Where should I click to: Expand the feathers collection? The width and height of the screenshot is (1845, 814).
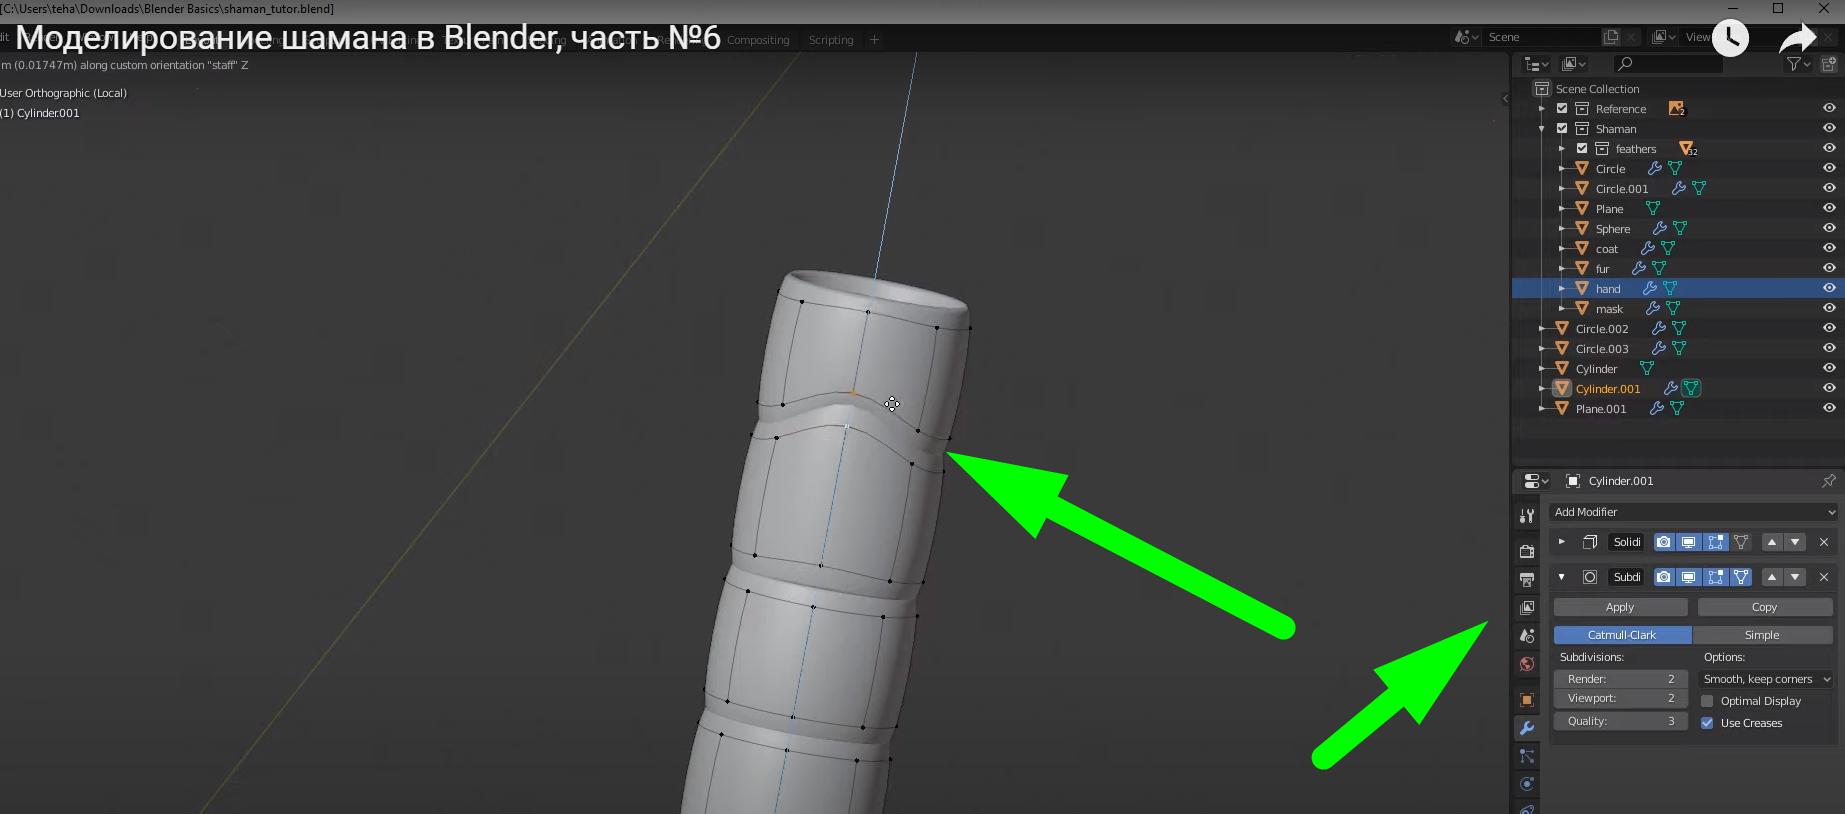pos(1561,148)
